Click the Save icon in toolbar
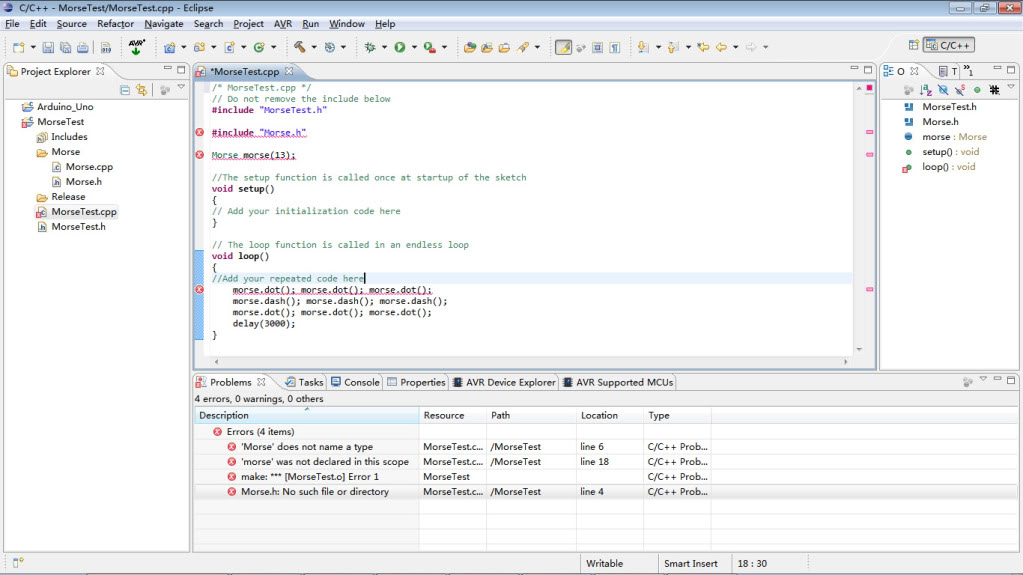This screenshot has height=575, width=1023. pyautogui.click(x=48, y=47)
